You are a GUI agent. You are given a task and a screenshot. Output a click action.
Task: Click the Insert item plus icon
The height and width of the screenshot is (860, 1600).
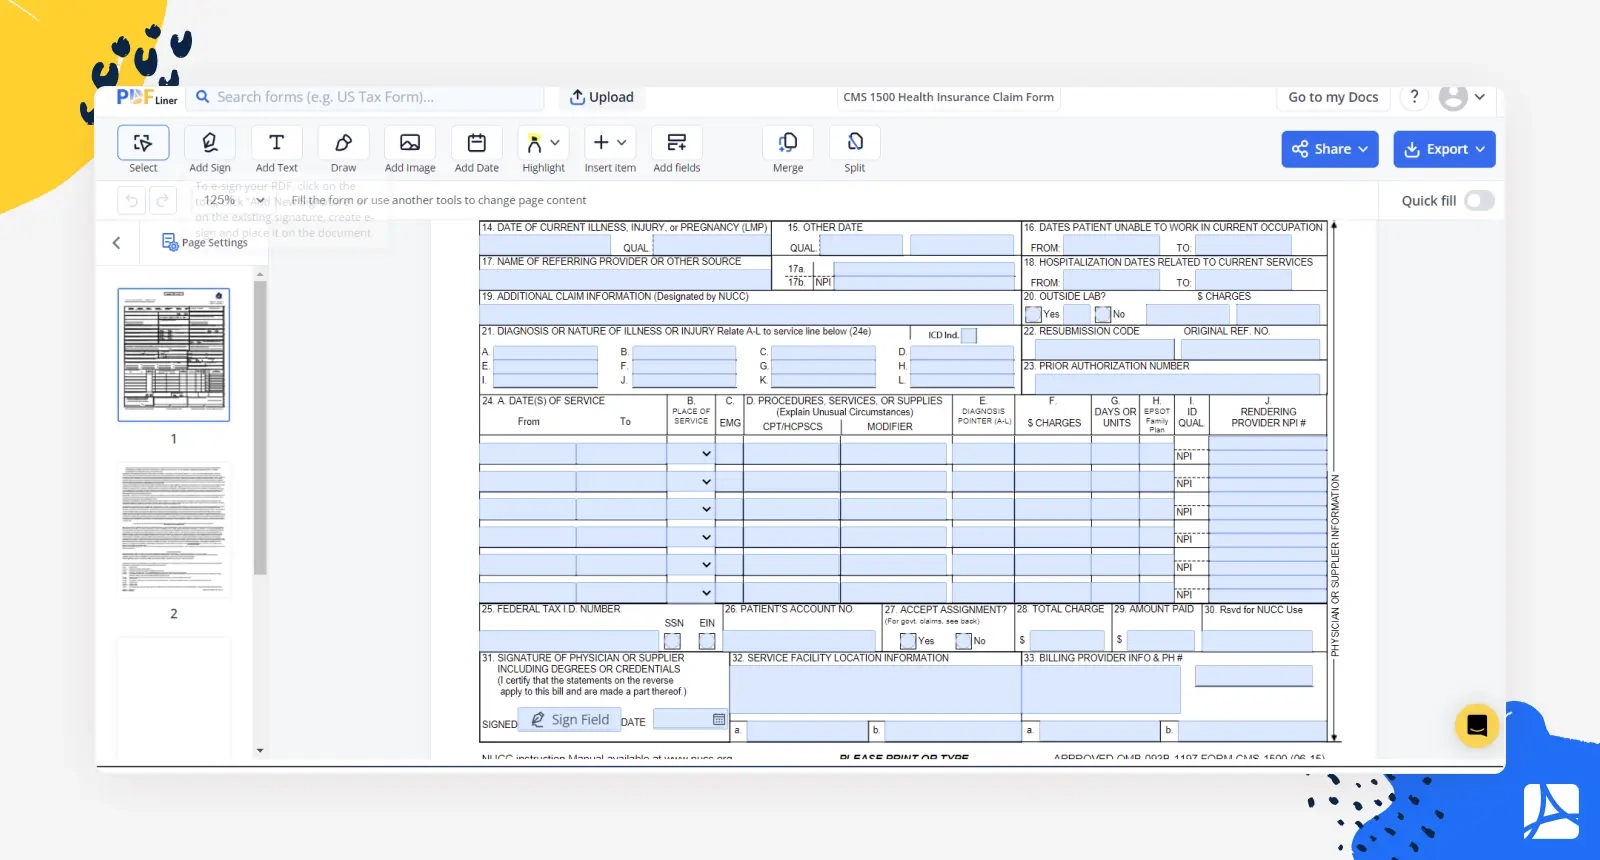point(601,142)
